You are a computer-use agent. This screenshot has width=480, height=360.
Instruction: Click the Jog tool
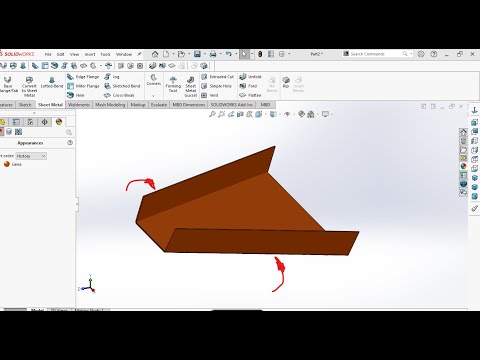[112, 77]
